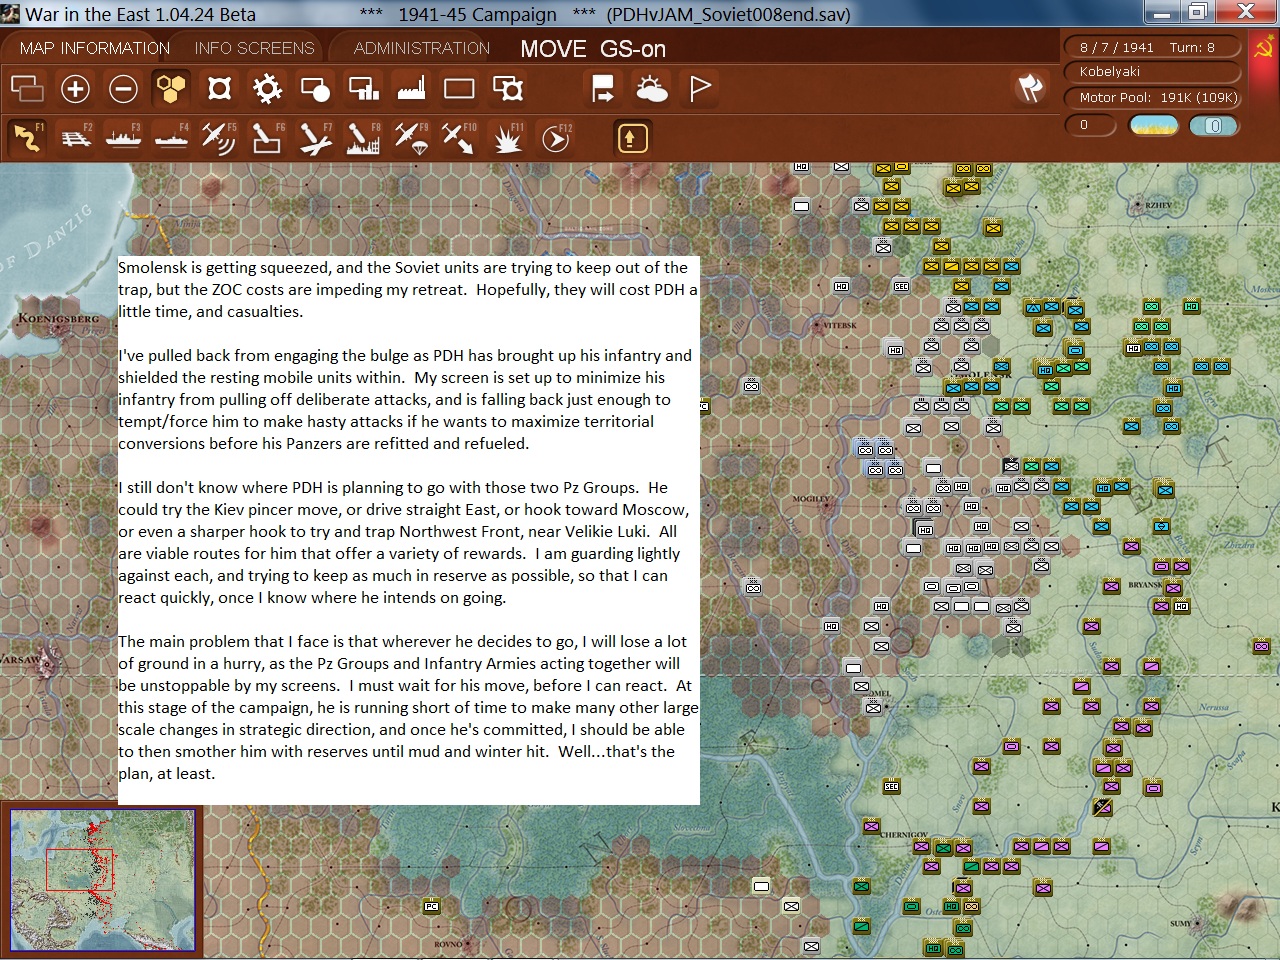Screen dimensions: 1280x960
Task: Click the rectangle with bar chart icon
Action: coord(363,89)
